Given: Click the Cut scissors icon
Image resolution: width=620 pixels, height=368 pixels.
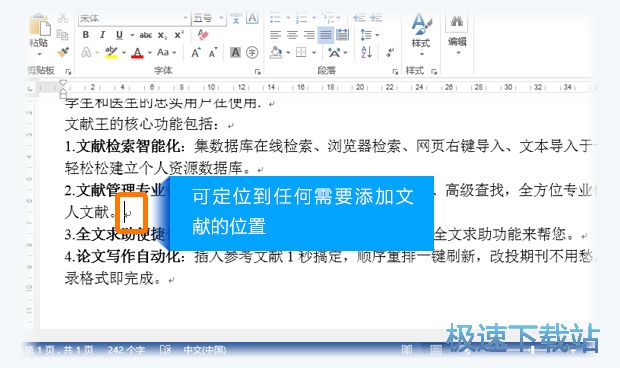Looking at the screenshot, I should (x=63, y=18).
